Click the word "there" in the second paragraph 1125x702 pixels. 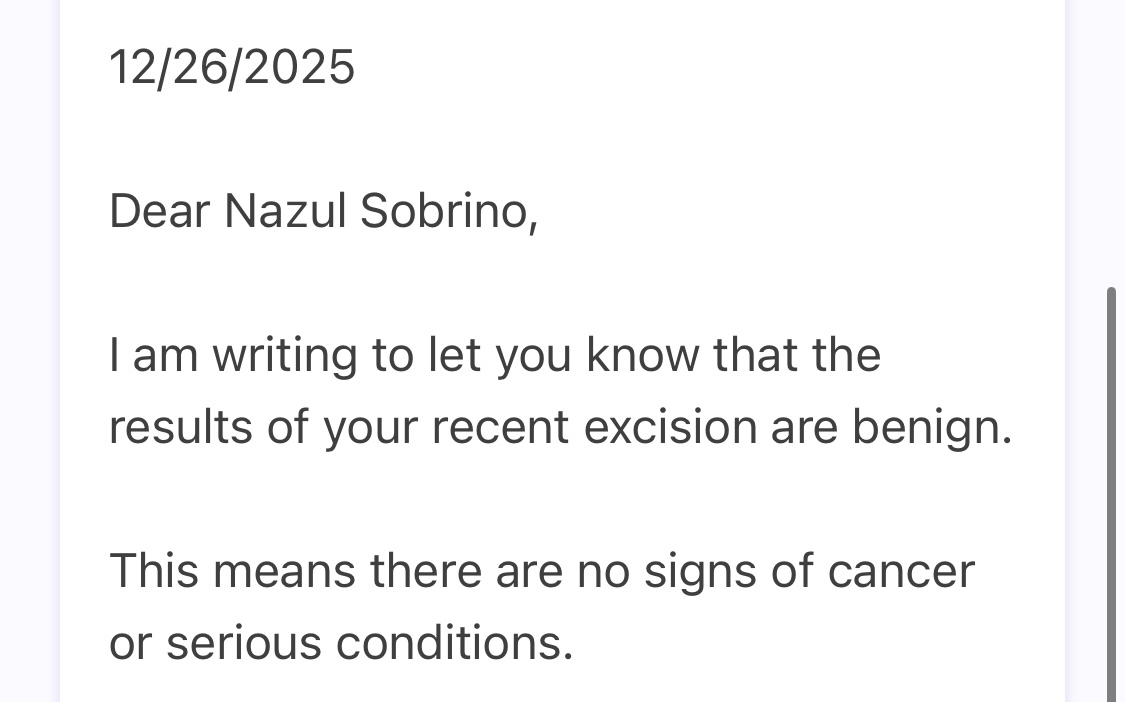(x=426, y=571)
